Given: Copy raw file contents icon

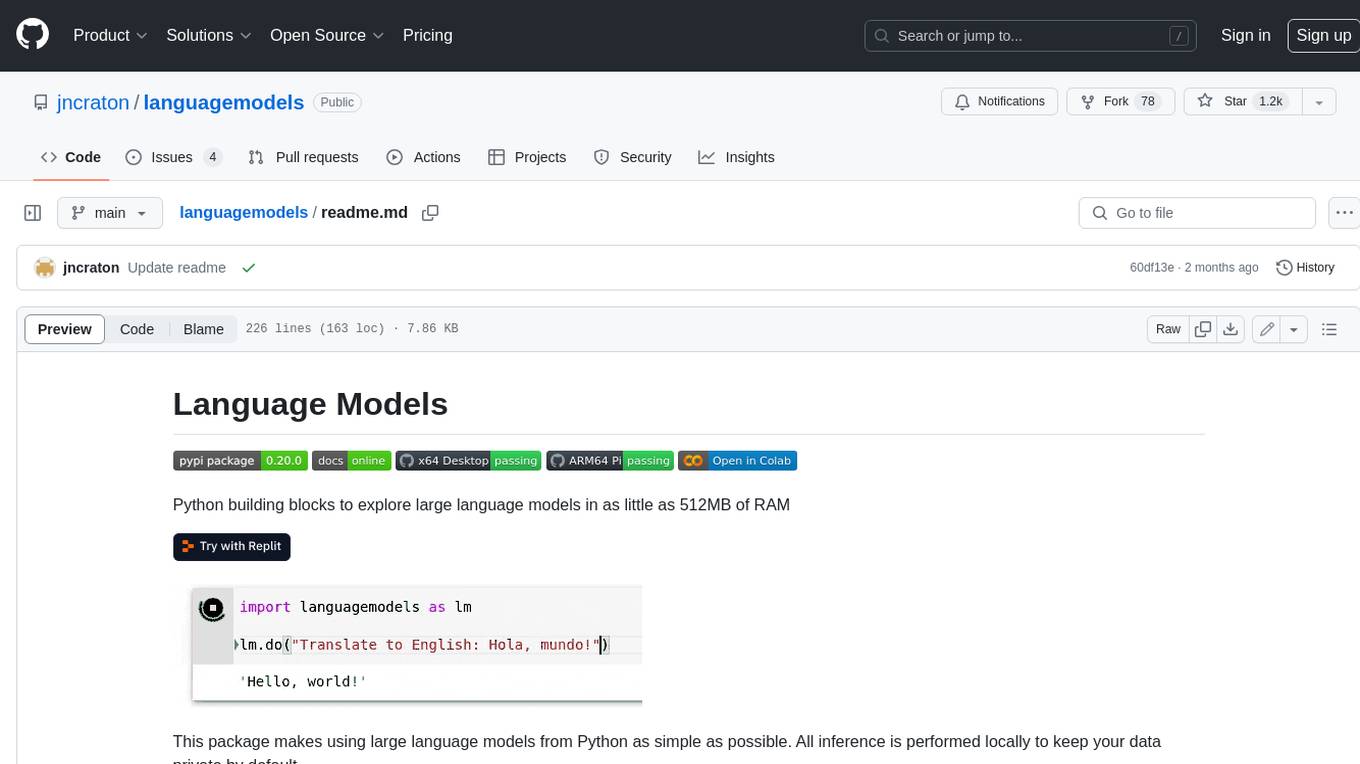Looking at the screenshot, I should (1203, 329).
